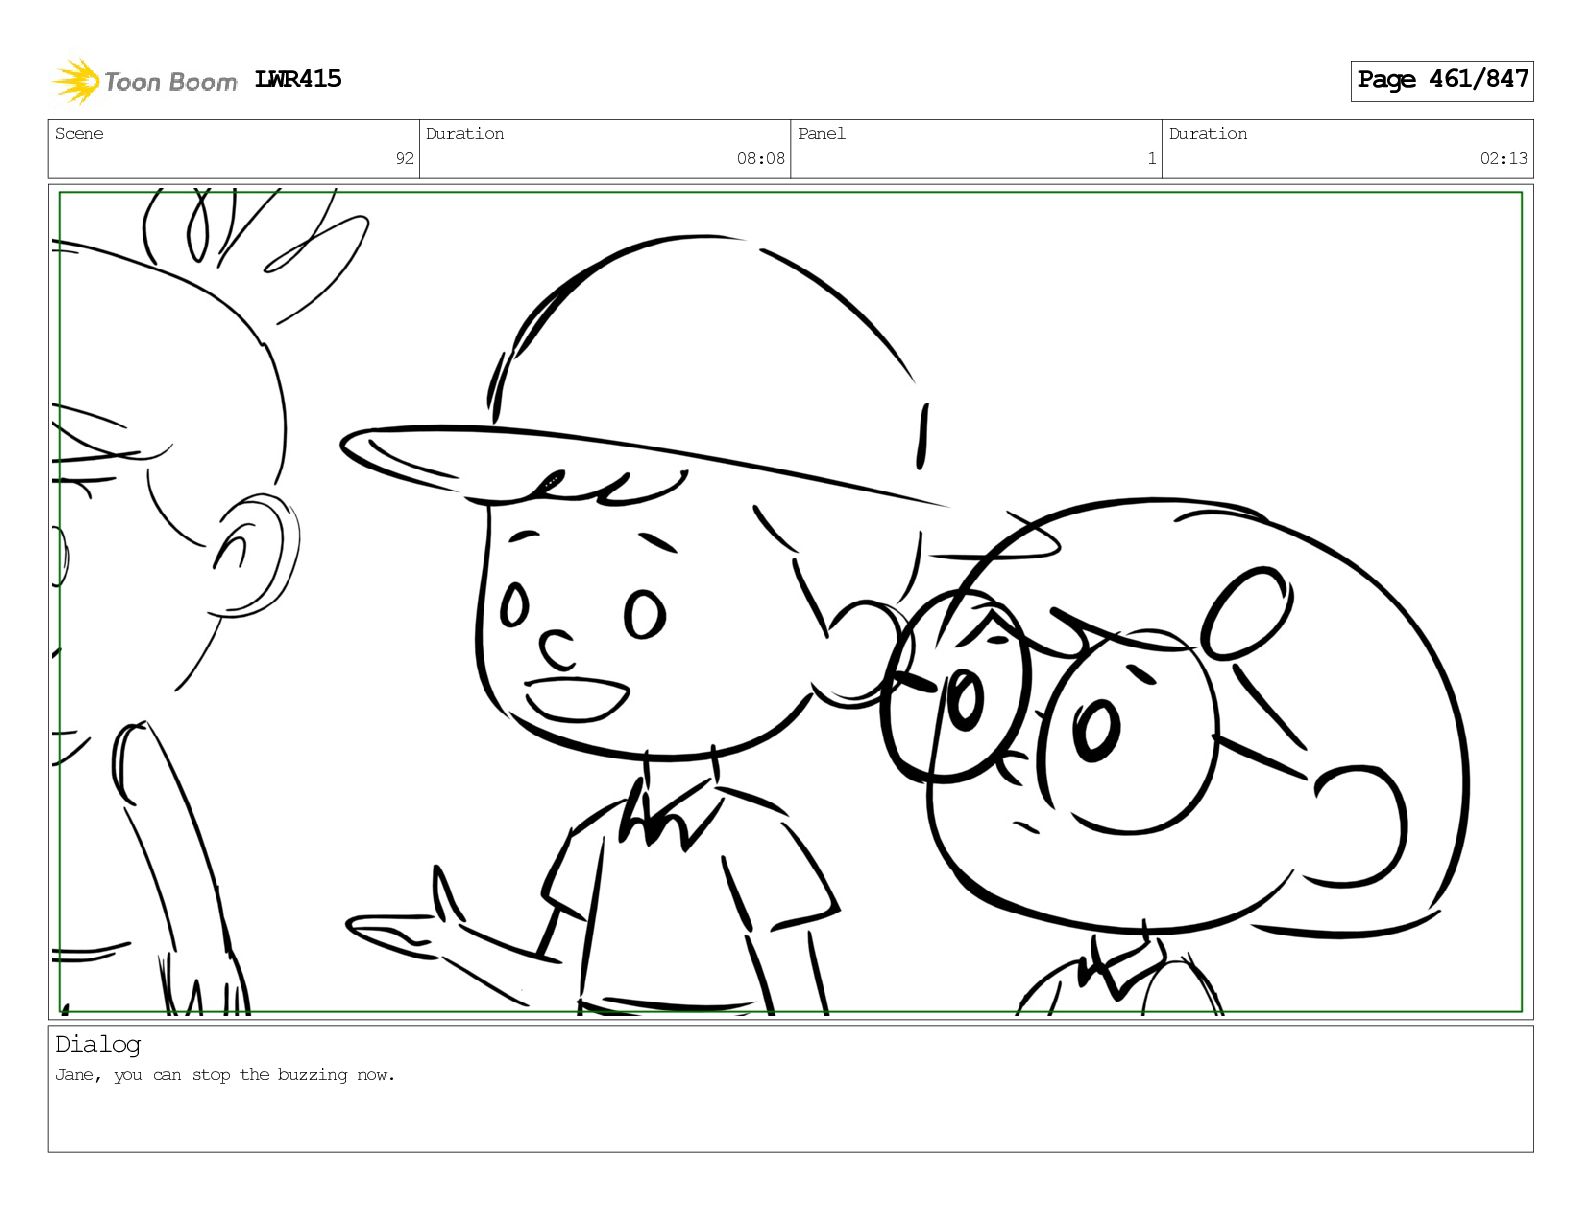Select the panel number 1
This screenshot has width=1584, height=1224.
(1151, 158)
